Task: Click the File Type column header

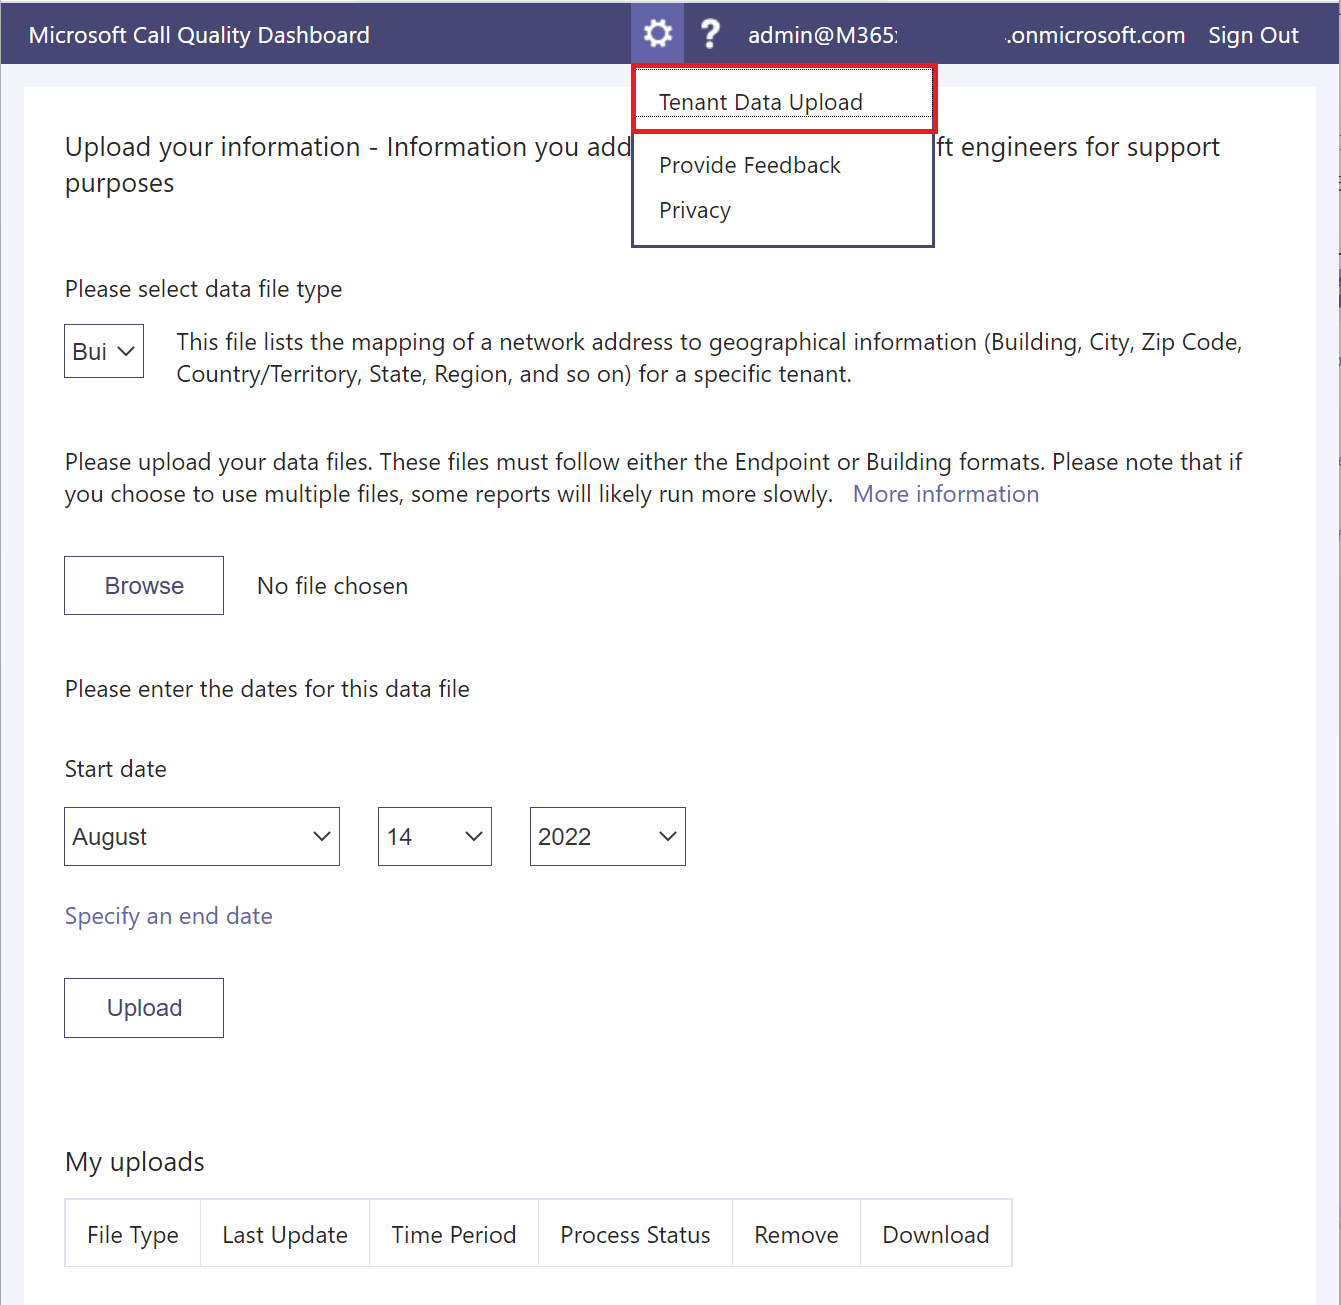Action: pyautogui.click(x=133, y=1235)
